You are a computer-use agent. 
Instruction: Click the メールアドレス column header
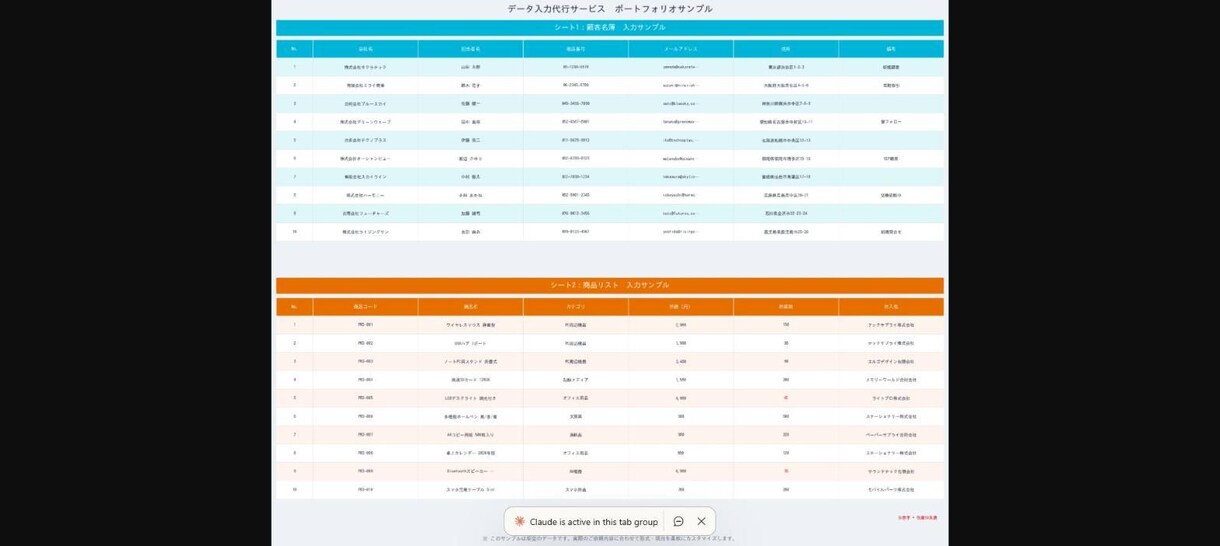tap(680, 49)
